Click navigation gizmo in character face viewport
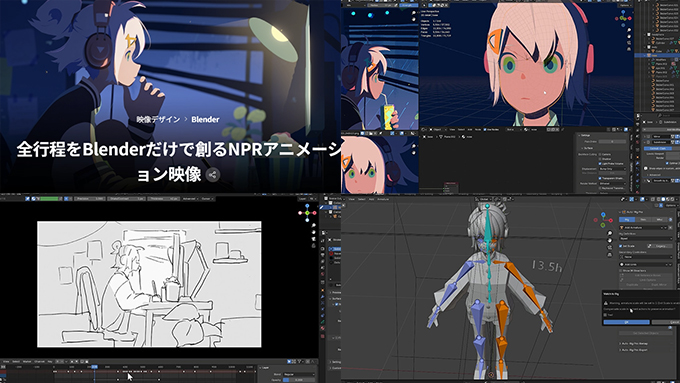The height and width of the screenshot is (383, 680). pyautogui.click(x=623, y=18)
